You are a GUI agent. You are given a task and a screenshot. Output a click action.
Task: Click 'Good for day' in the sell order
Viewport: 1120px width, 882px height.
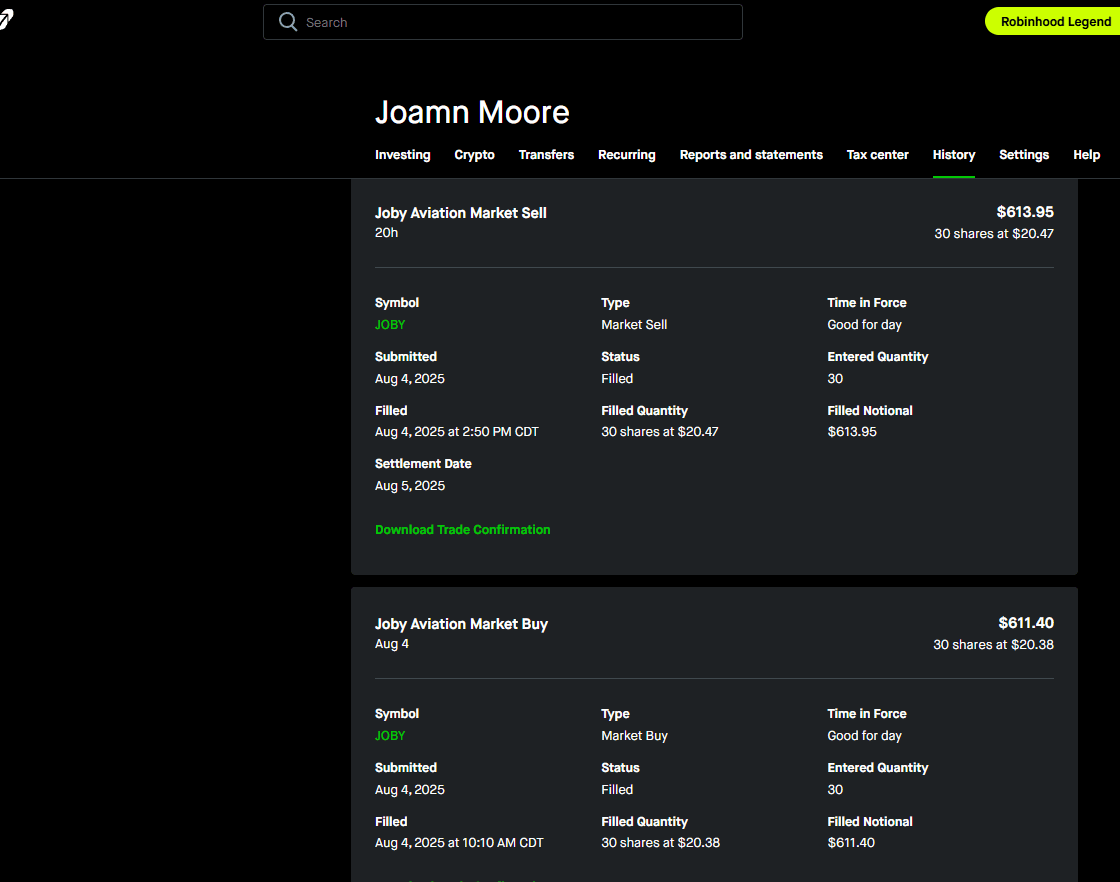(864, 325)
